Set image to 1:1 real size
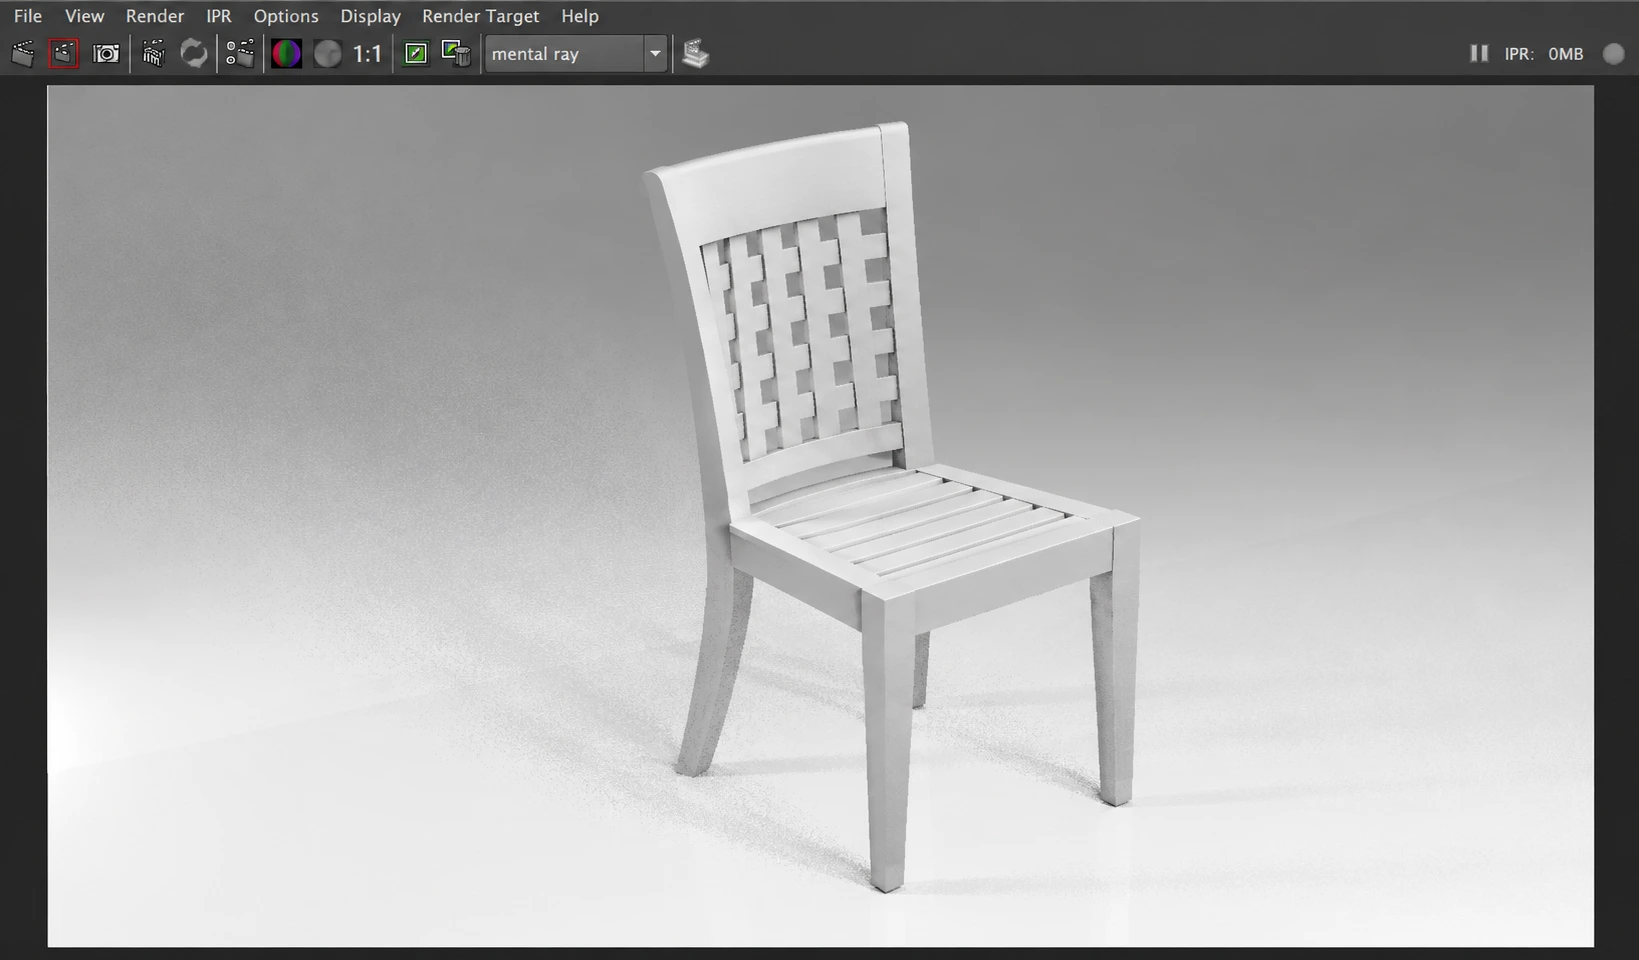The height and width of the screenshot is (960, 1639). tap(368, 54)
